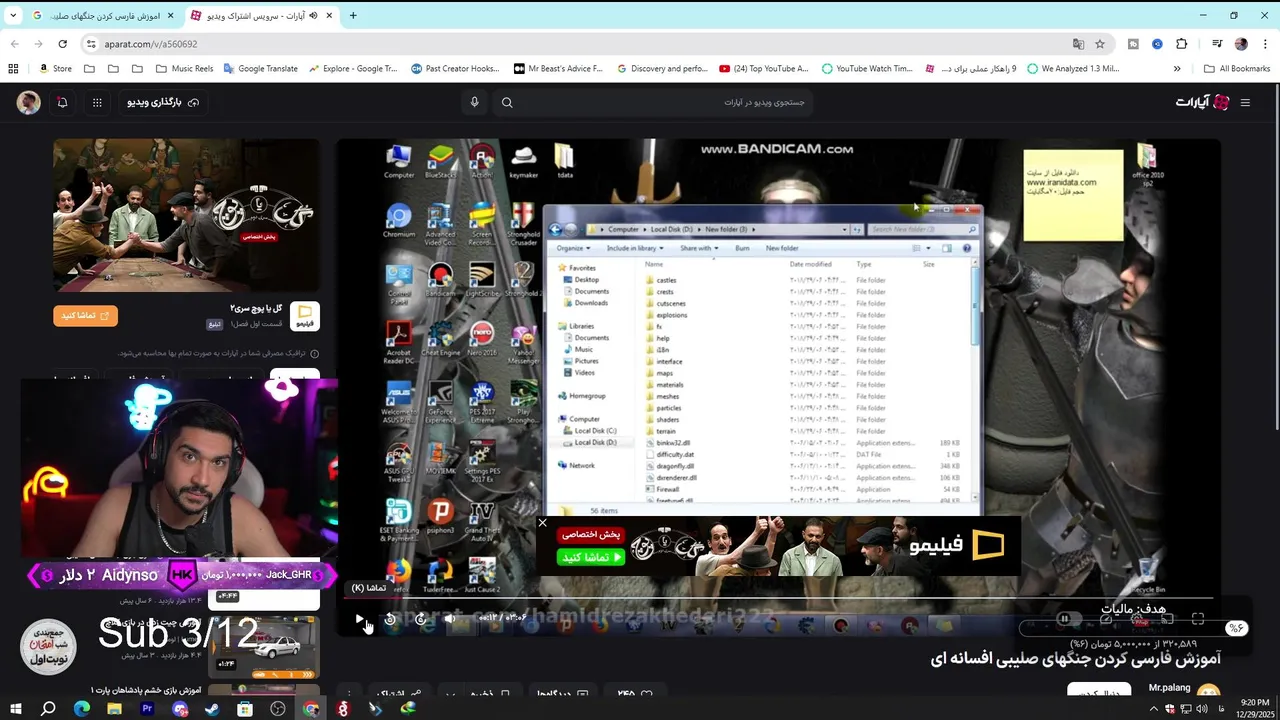
Task: Open Aparat notifications bell
Action: click(62, 102)
